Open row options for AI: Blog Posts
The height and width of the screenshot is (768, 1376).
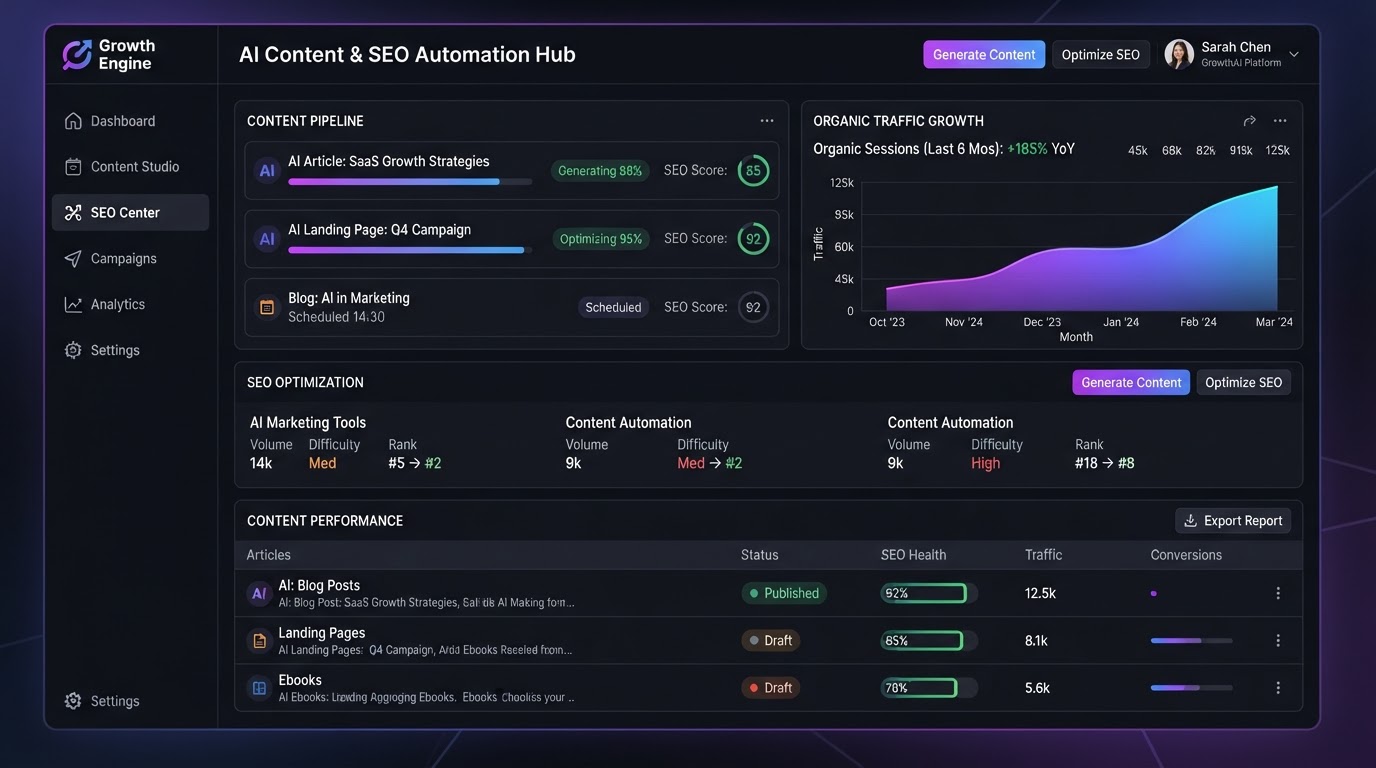[1278, 593]
